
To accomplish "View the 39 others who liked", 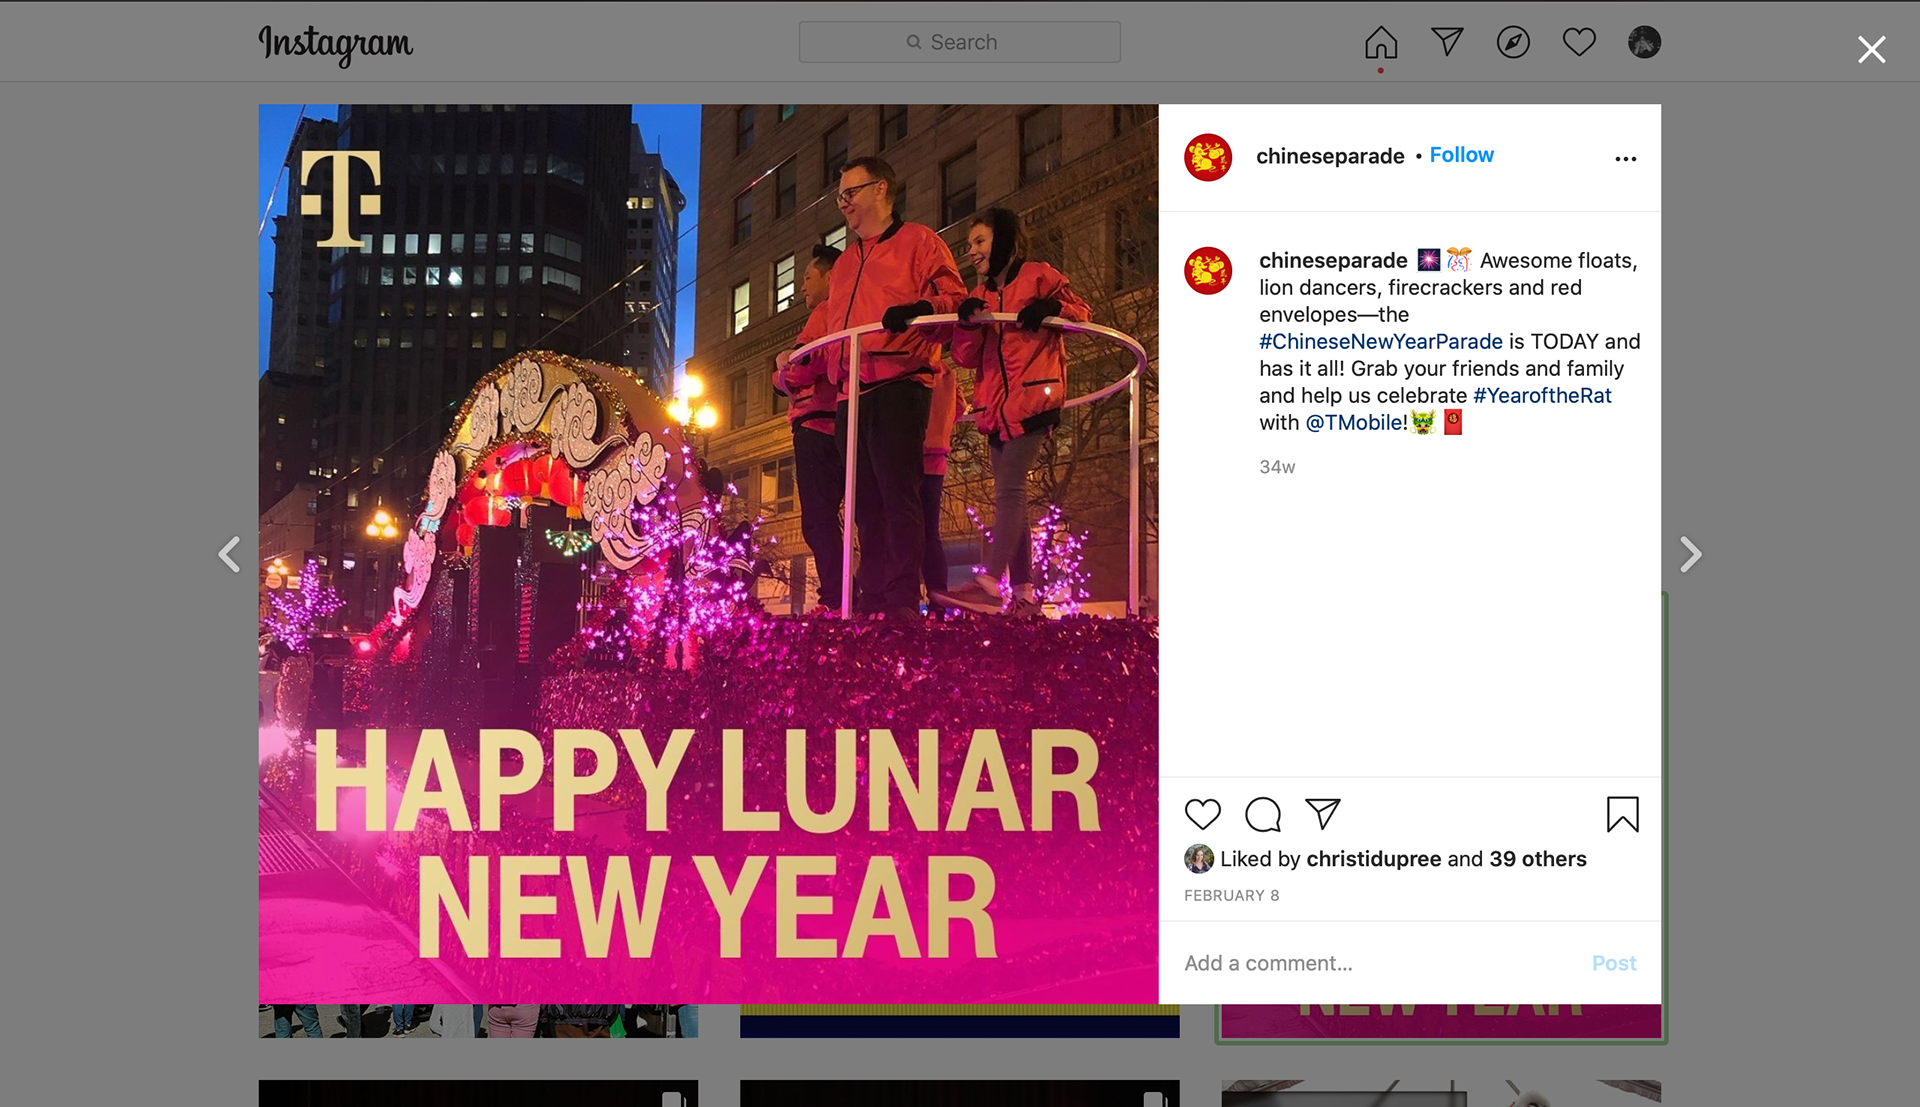I will tap(1537, 859).
